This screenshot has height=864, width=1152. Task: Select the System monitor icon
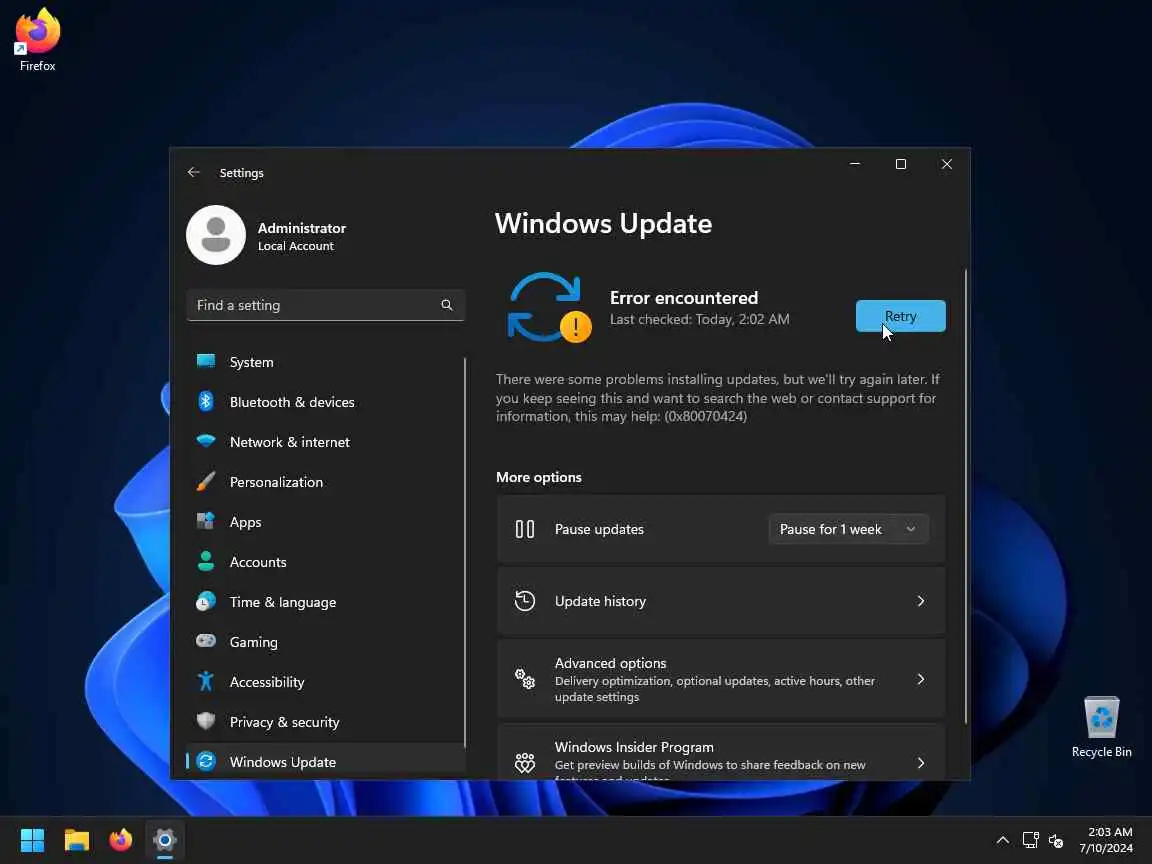pyautogui.click(x=206, y=361)
